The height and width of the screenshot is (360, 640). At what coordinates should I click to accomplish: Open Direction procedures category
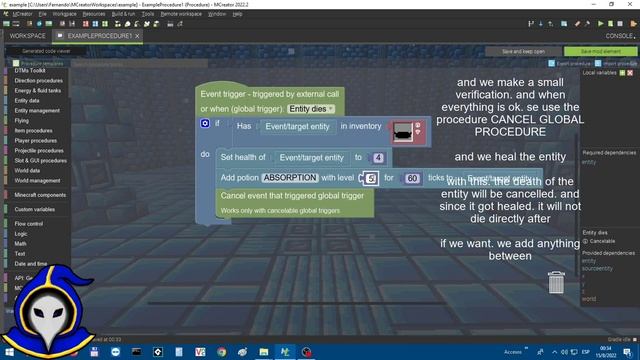click(x=38, y=81)
